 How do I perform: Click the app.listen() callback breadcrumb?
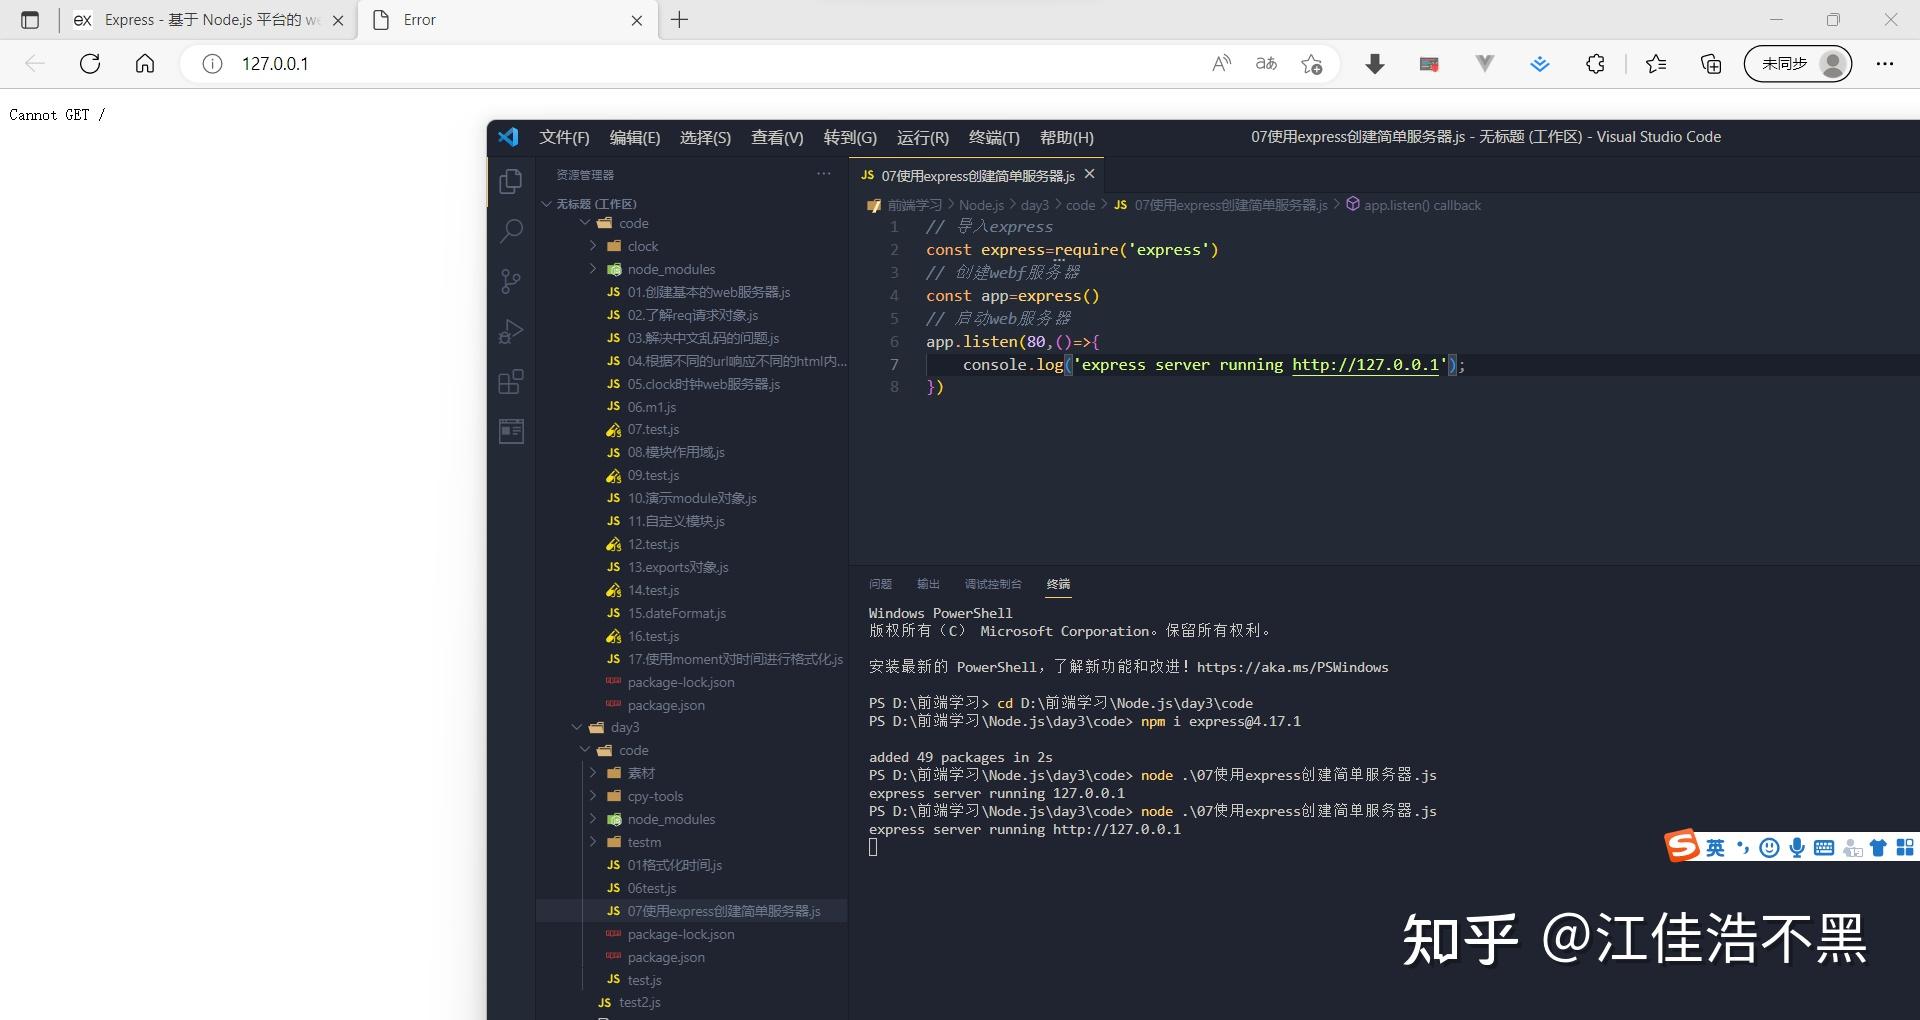pos(1421,205)
